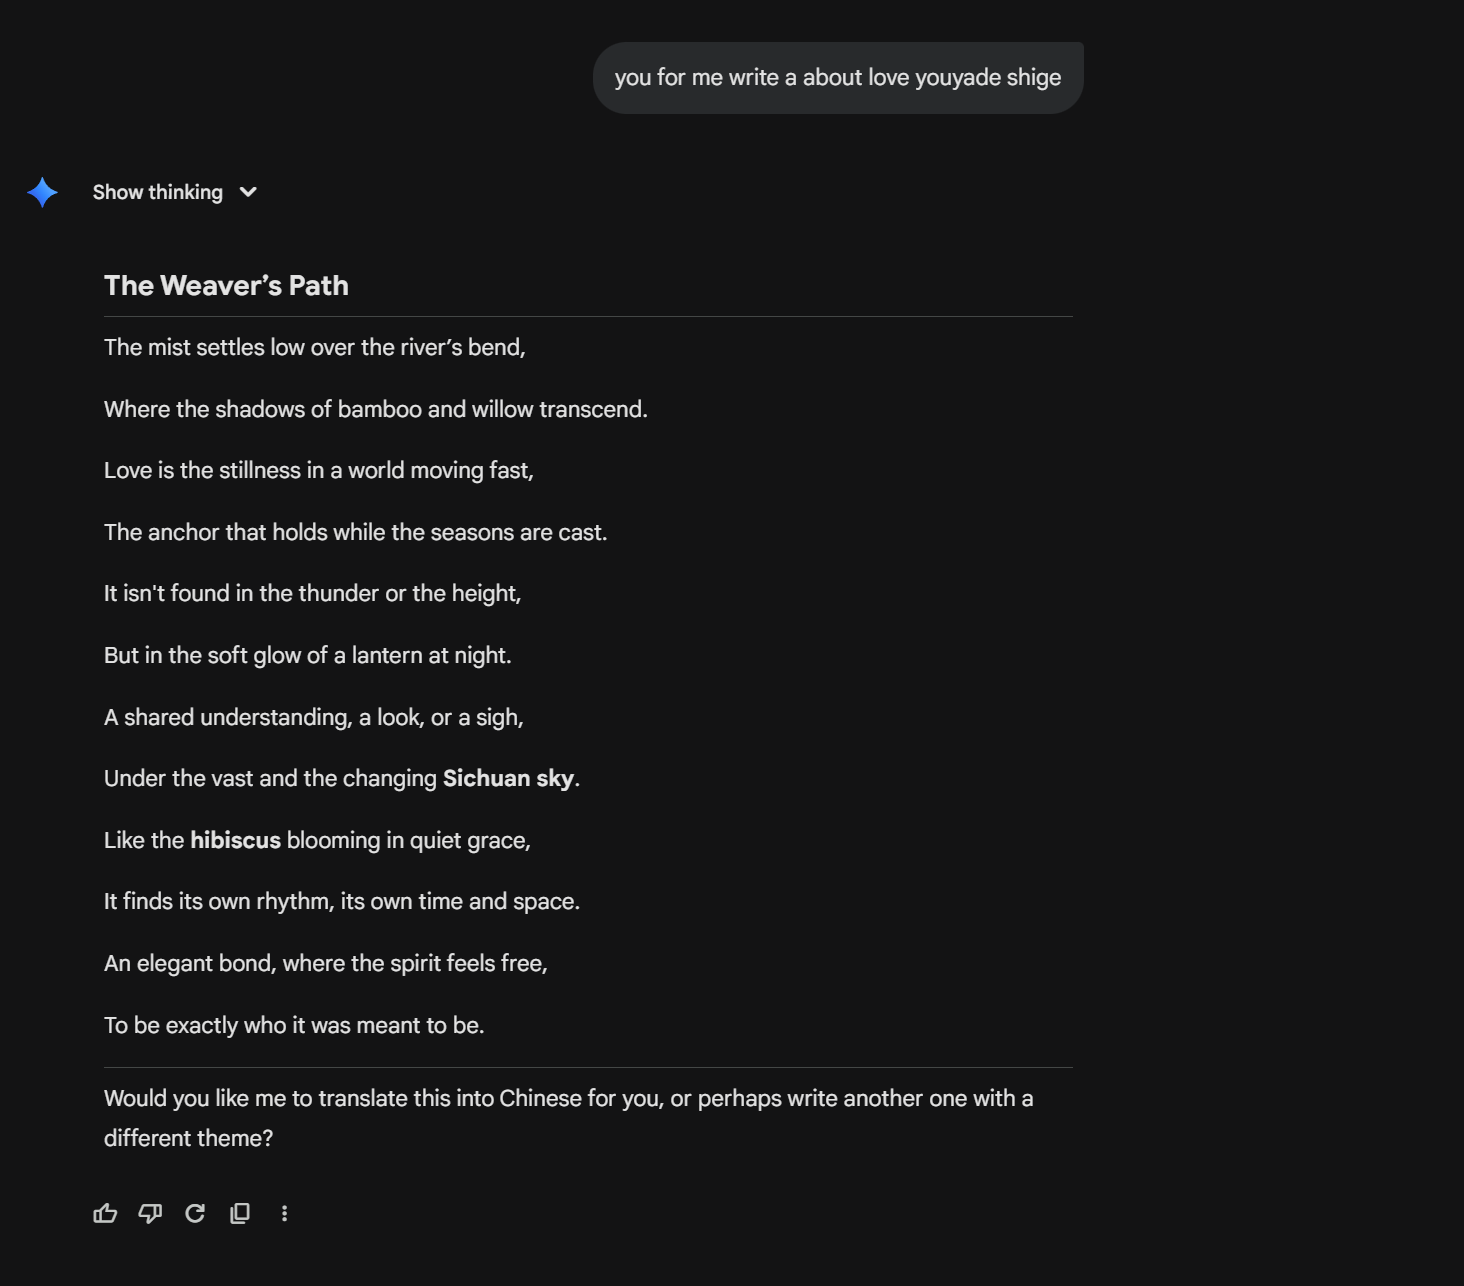
Task: Click the line about the anchor that holds
Action: [356, 532]
